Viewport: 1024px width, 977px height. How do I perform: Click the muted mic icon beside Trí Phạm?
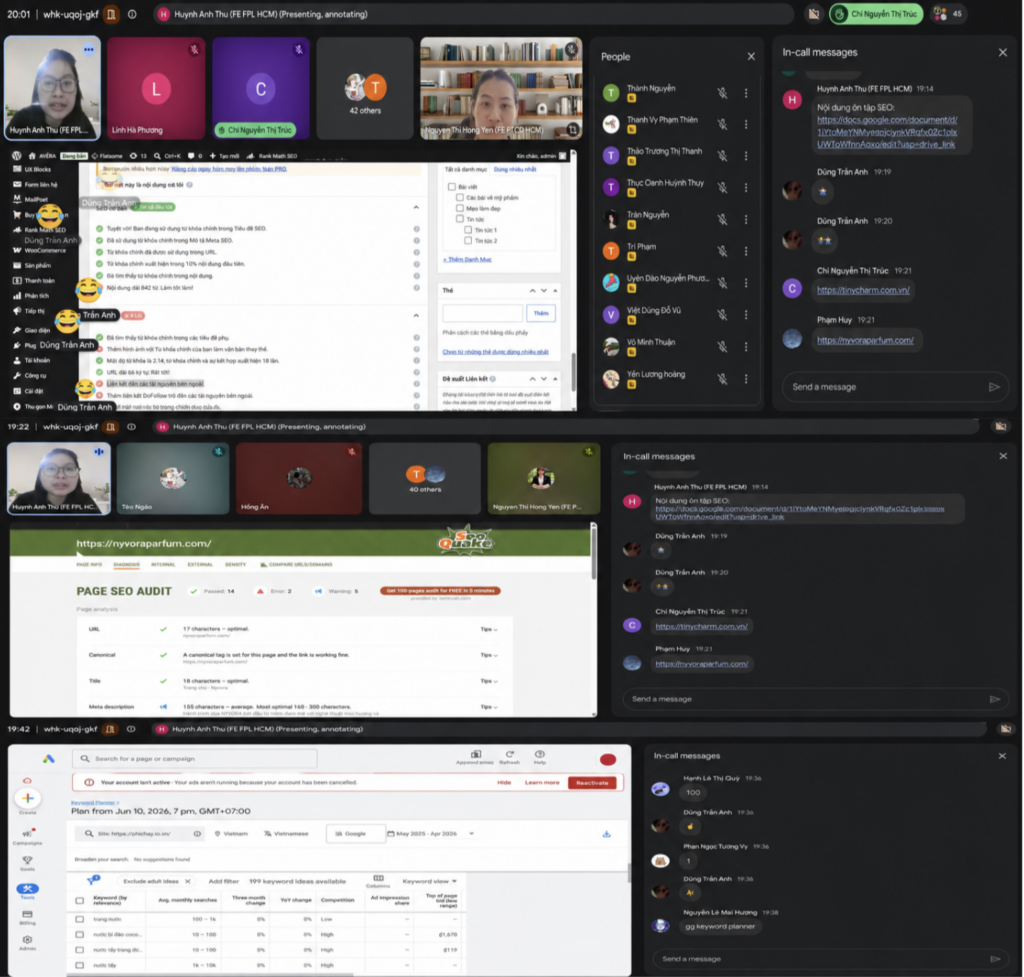tap(722, 251)
